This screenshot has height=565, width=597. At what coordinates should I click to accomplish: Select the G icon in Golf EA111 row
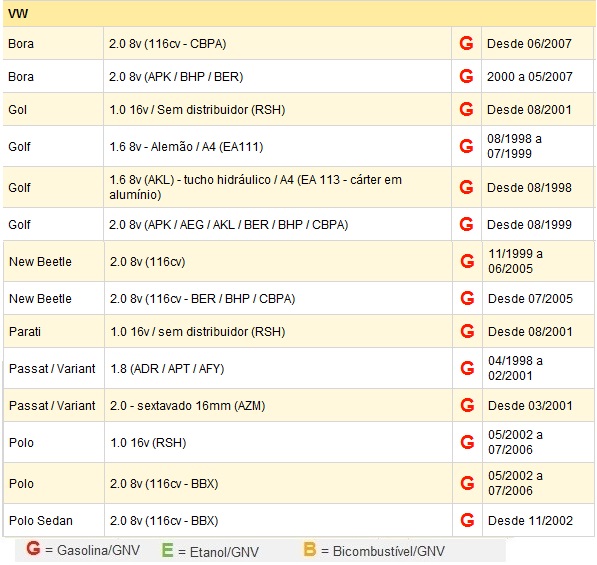click(x=466, y=146)
